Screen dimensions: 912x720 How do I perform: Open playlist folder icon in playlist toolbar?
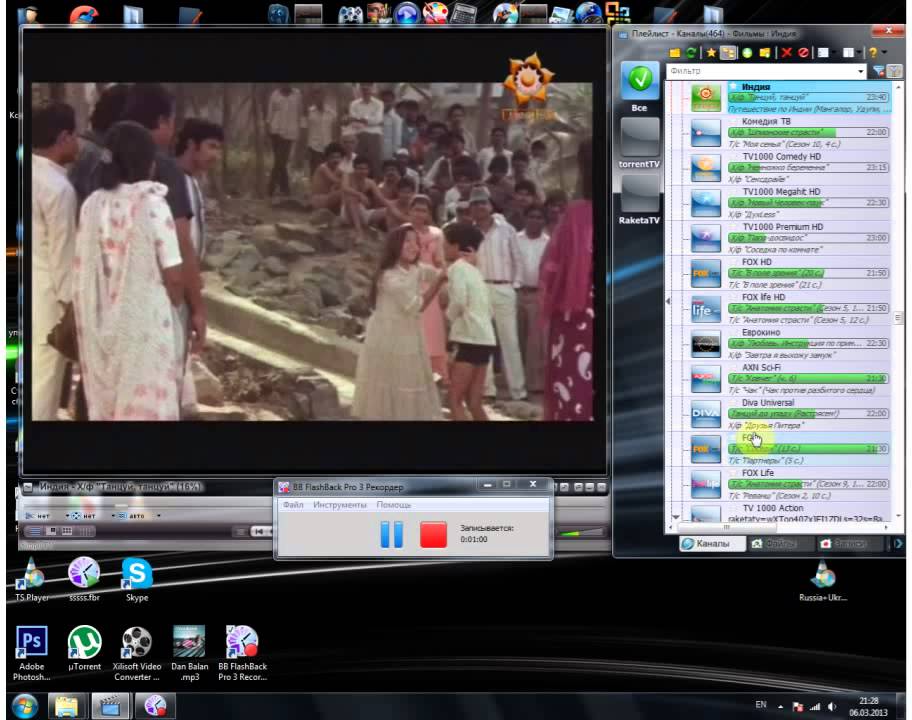[x=675, y=53]
